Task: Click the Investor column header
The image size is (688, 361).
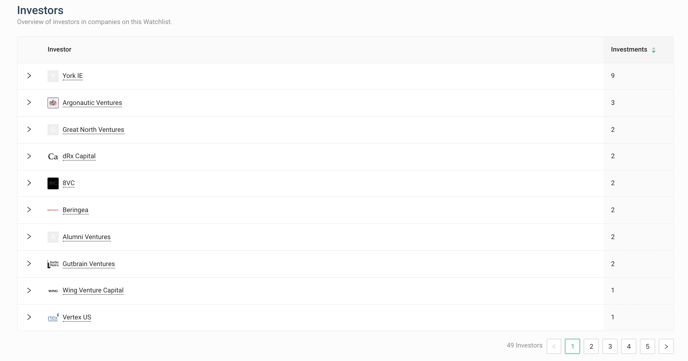Action: (x=59, y=50)
